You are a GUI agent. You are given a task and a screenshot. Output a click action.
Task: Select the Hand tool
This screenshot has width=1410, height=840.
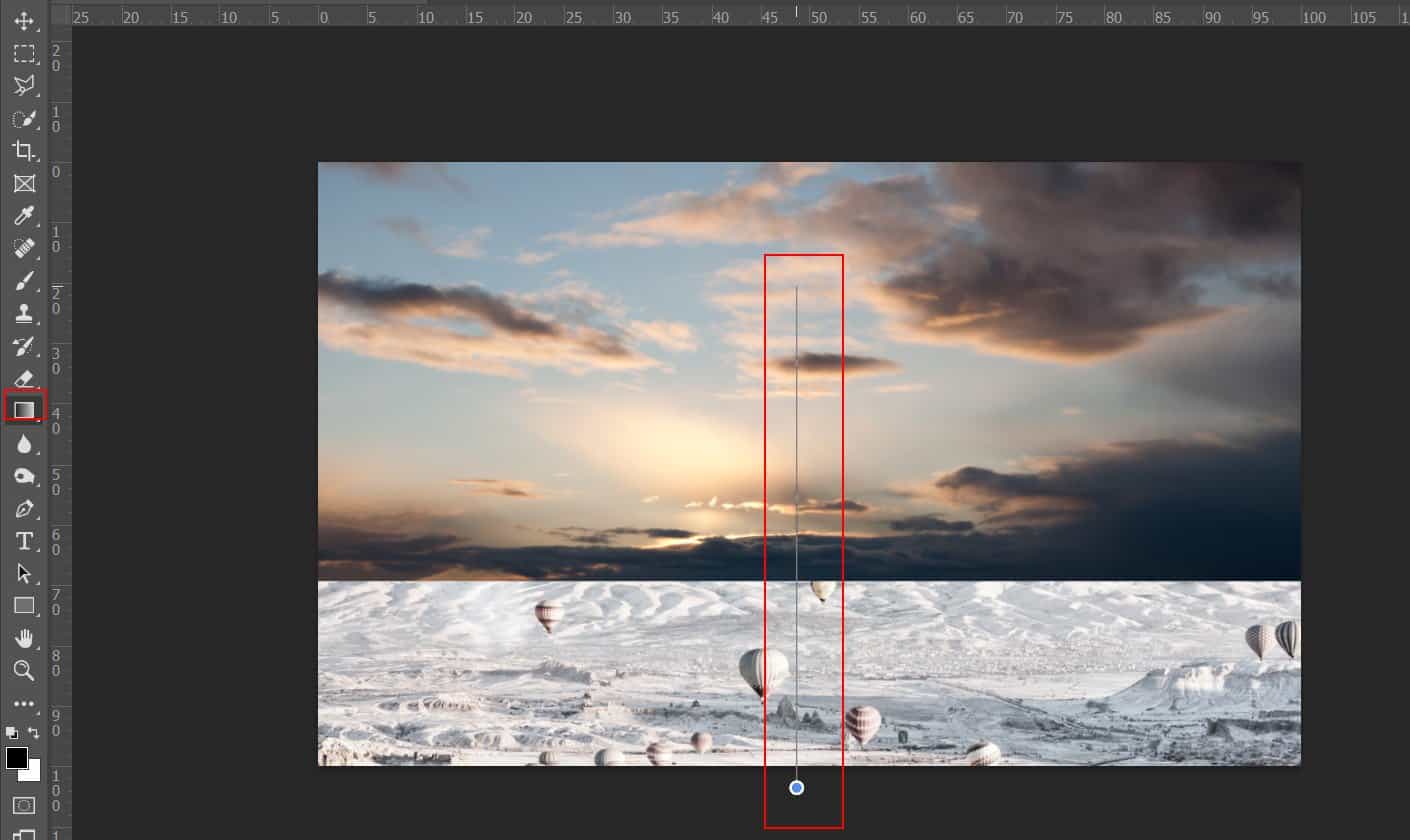[x=24, y=638]
